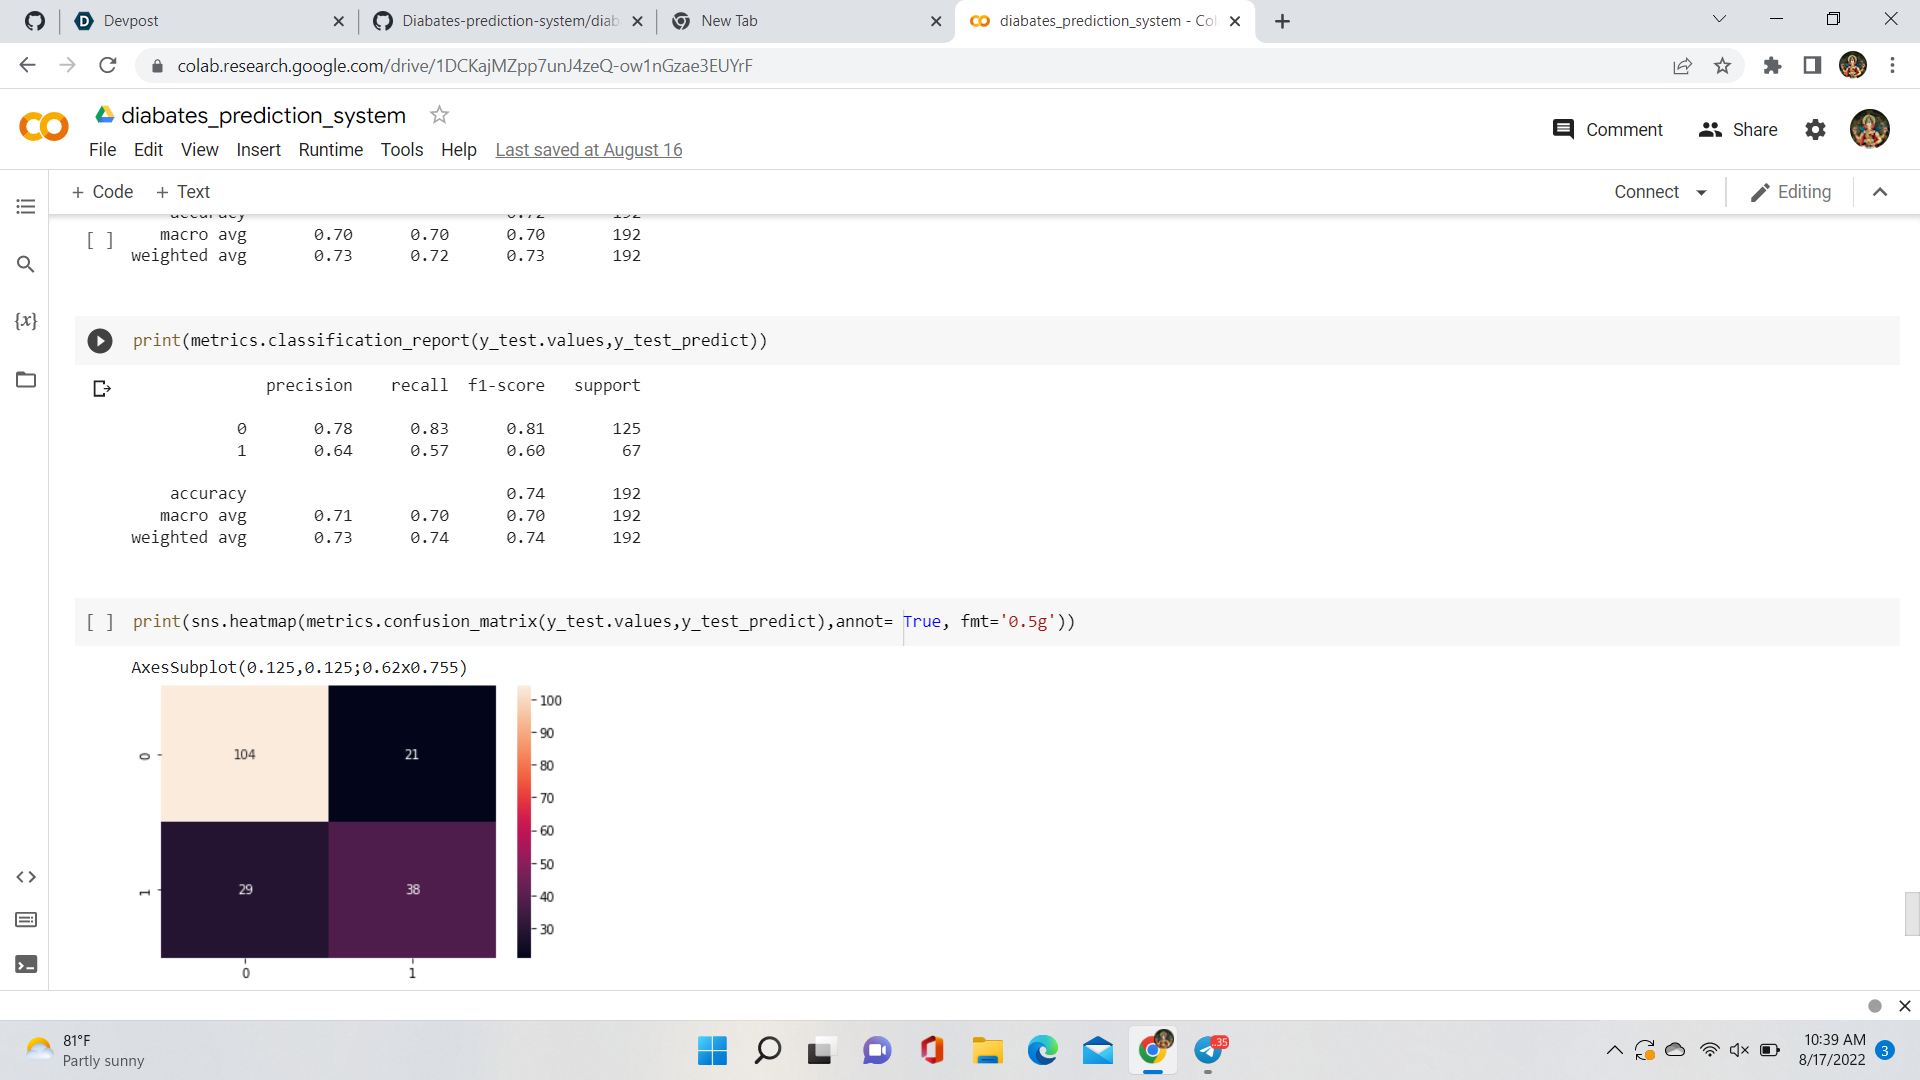Viewport: 1920px width, 1080px height.
Task: Run the classification_report code cell
Action: tap(100, 341)
